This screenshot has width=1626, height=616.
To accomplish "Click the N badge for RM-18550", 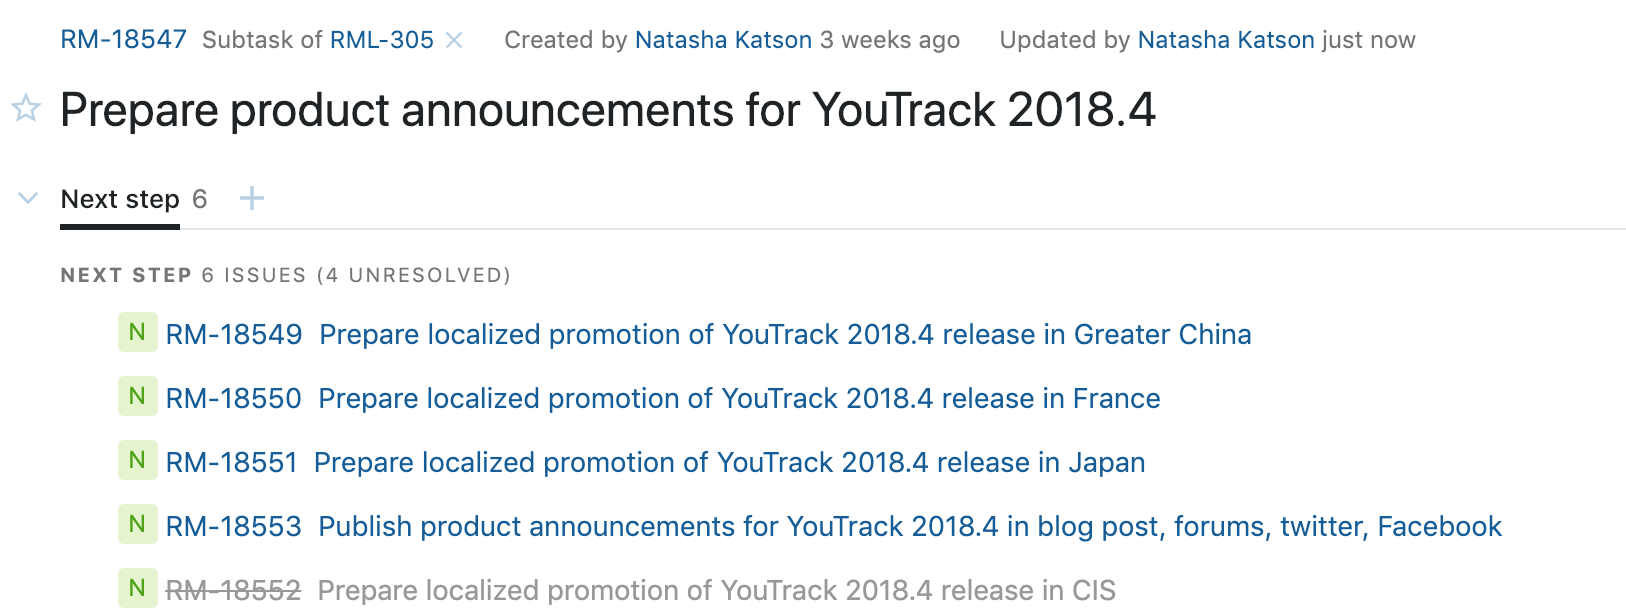I will [138, 396].
